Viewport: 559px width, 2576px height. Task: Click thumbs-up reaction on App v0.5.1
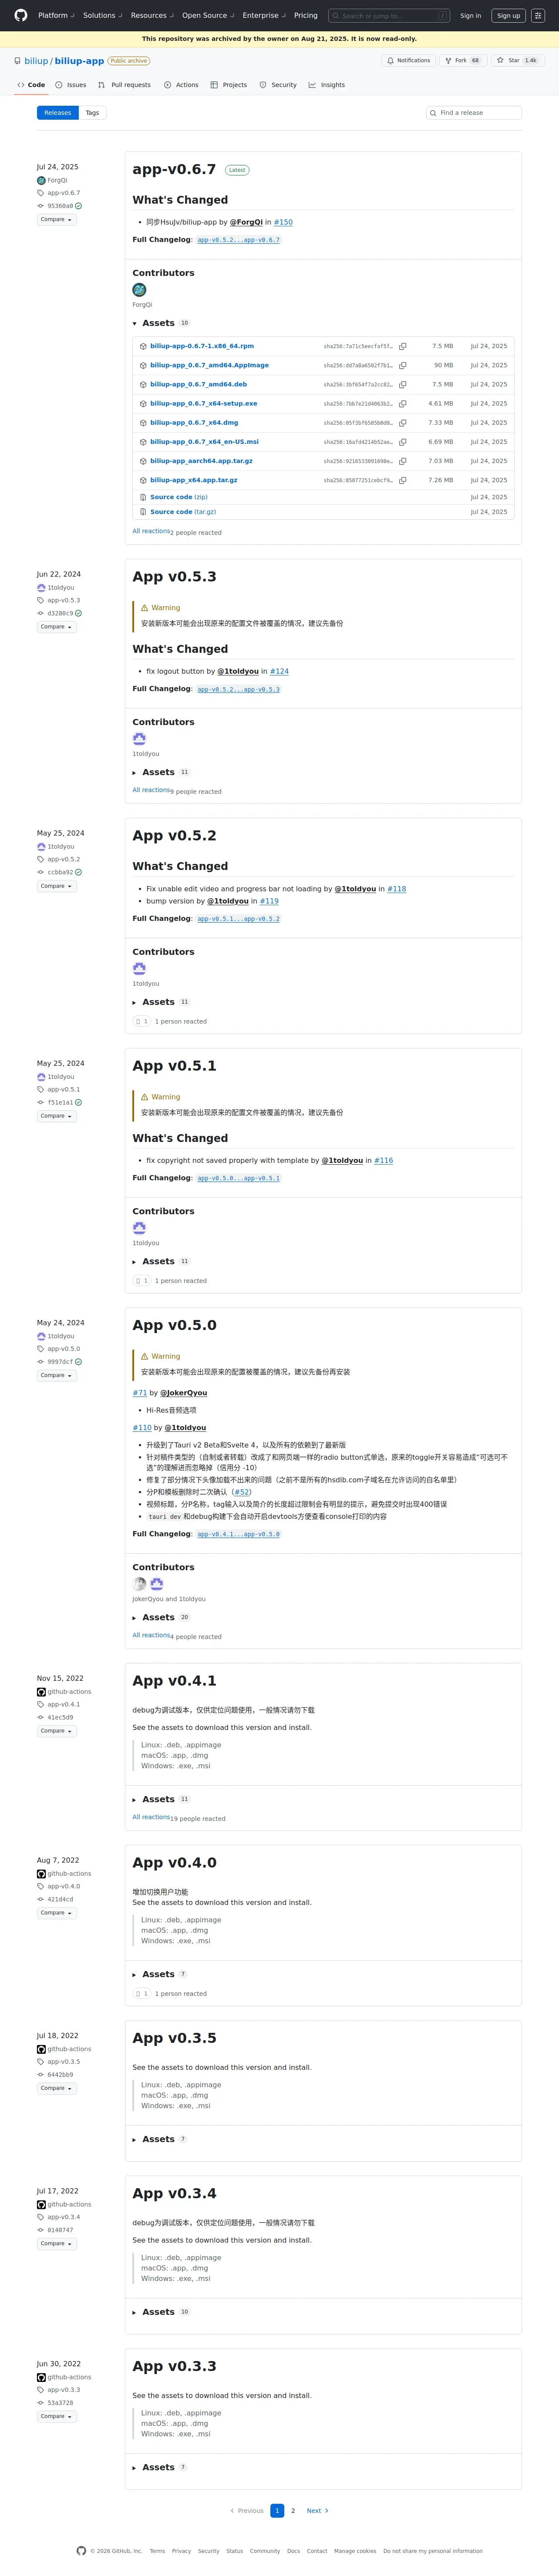tap(142, 1281)
